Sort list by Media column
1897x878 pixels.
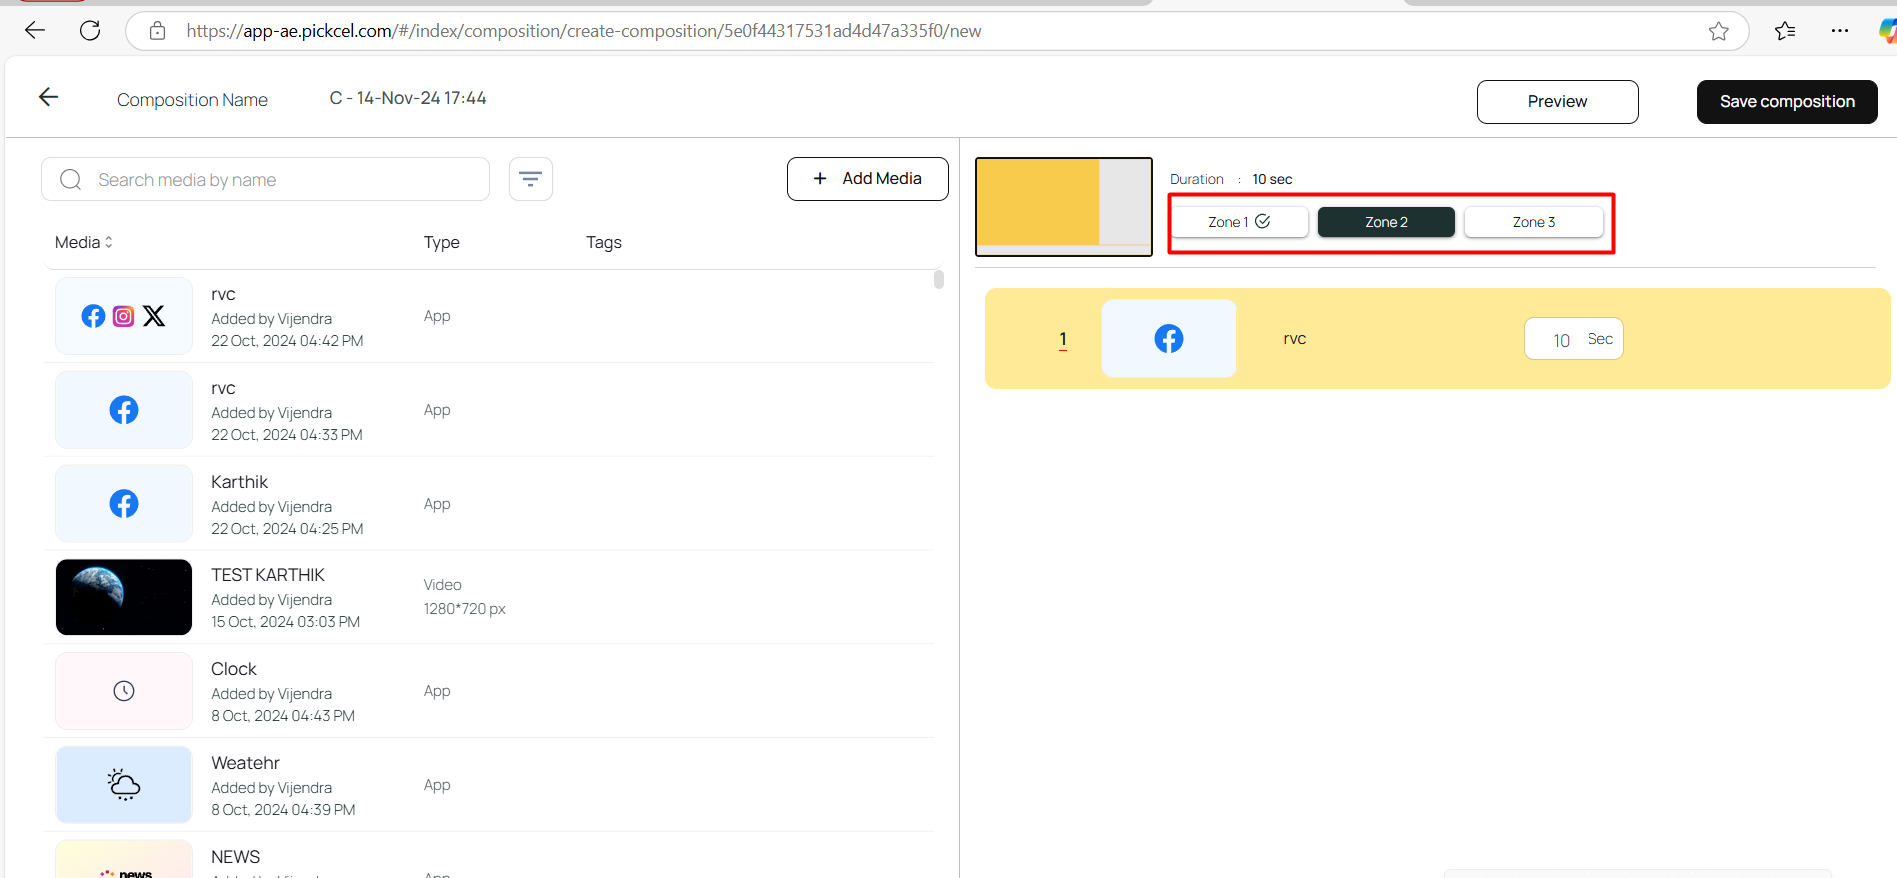(x=84, y=242)
